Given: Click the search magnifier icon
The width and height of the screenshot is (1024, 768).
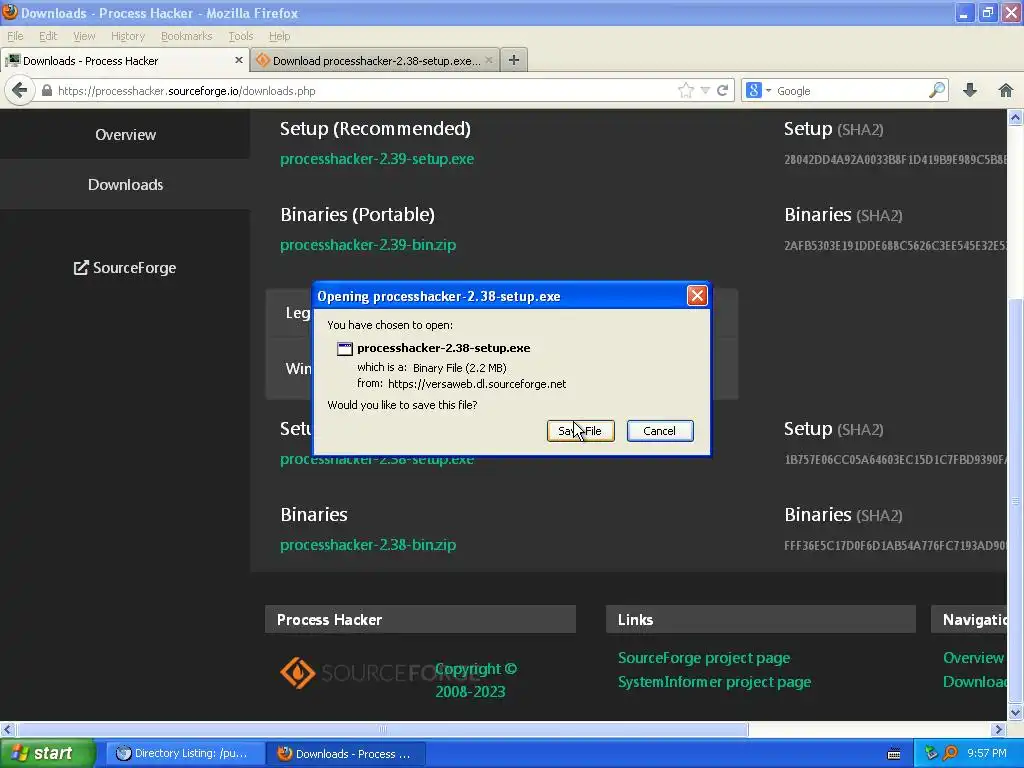Looking at the screenshot, I should (x=937, y=90).
